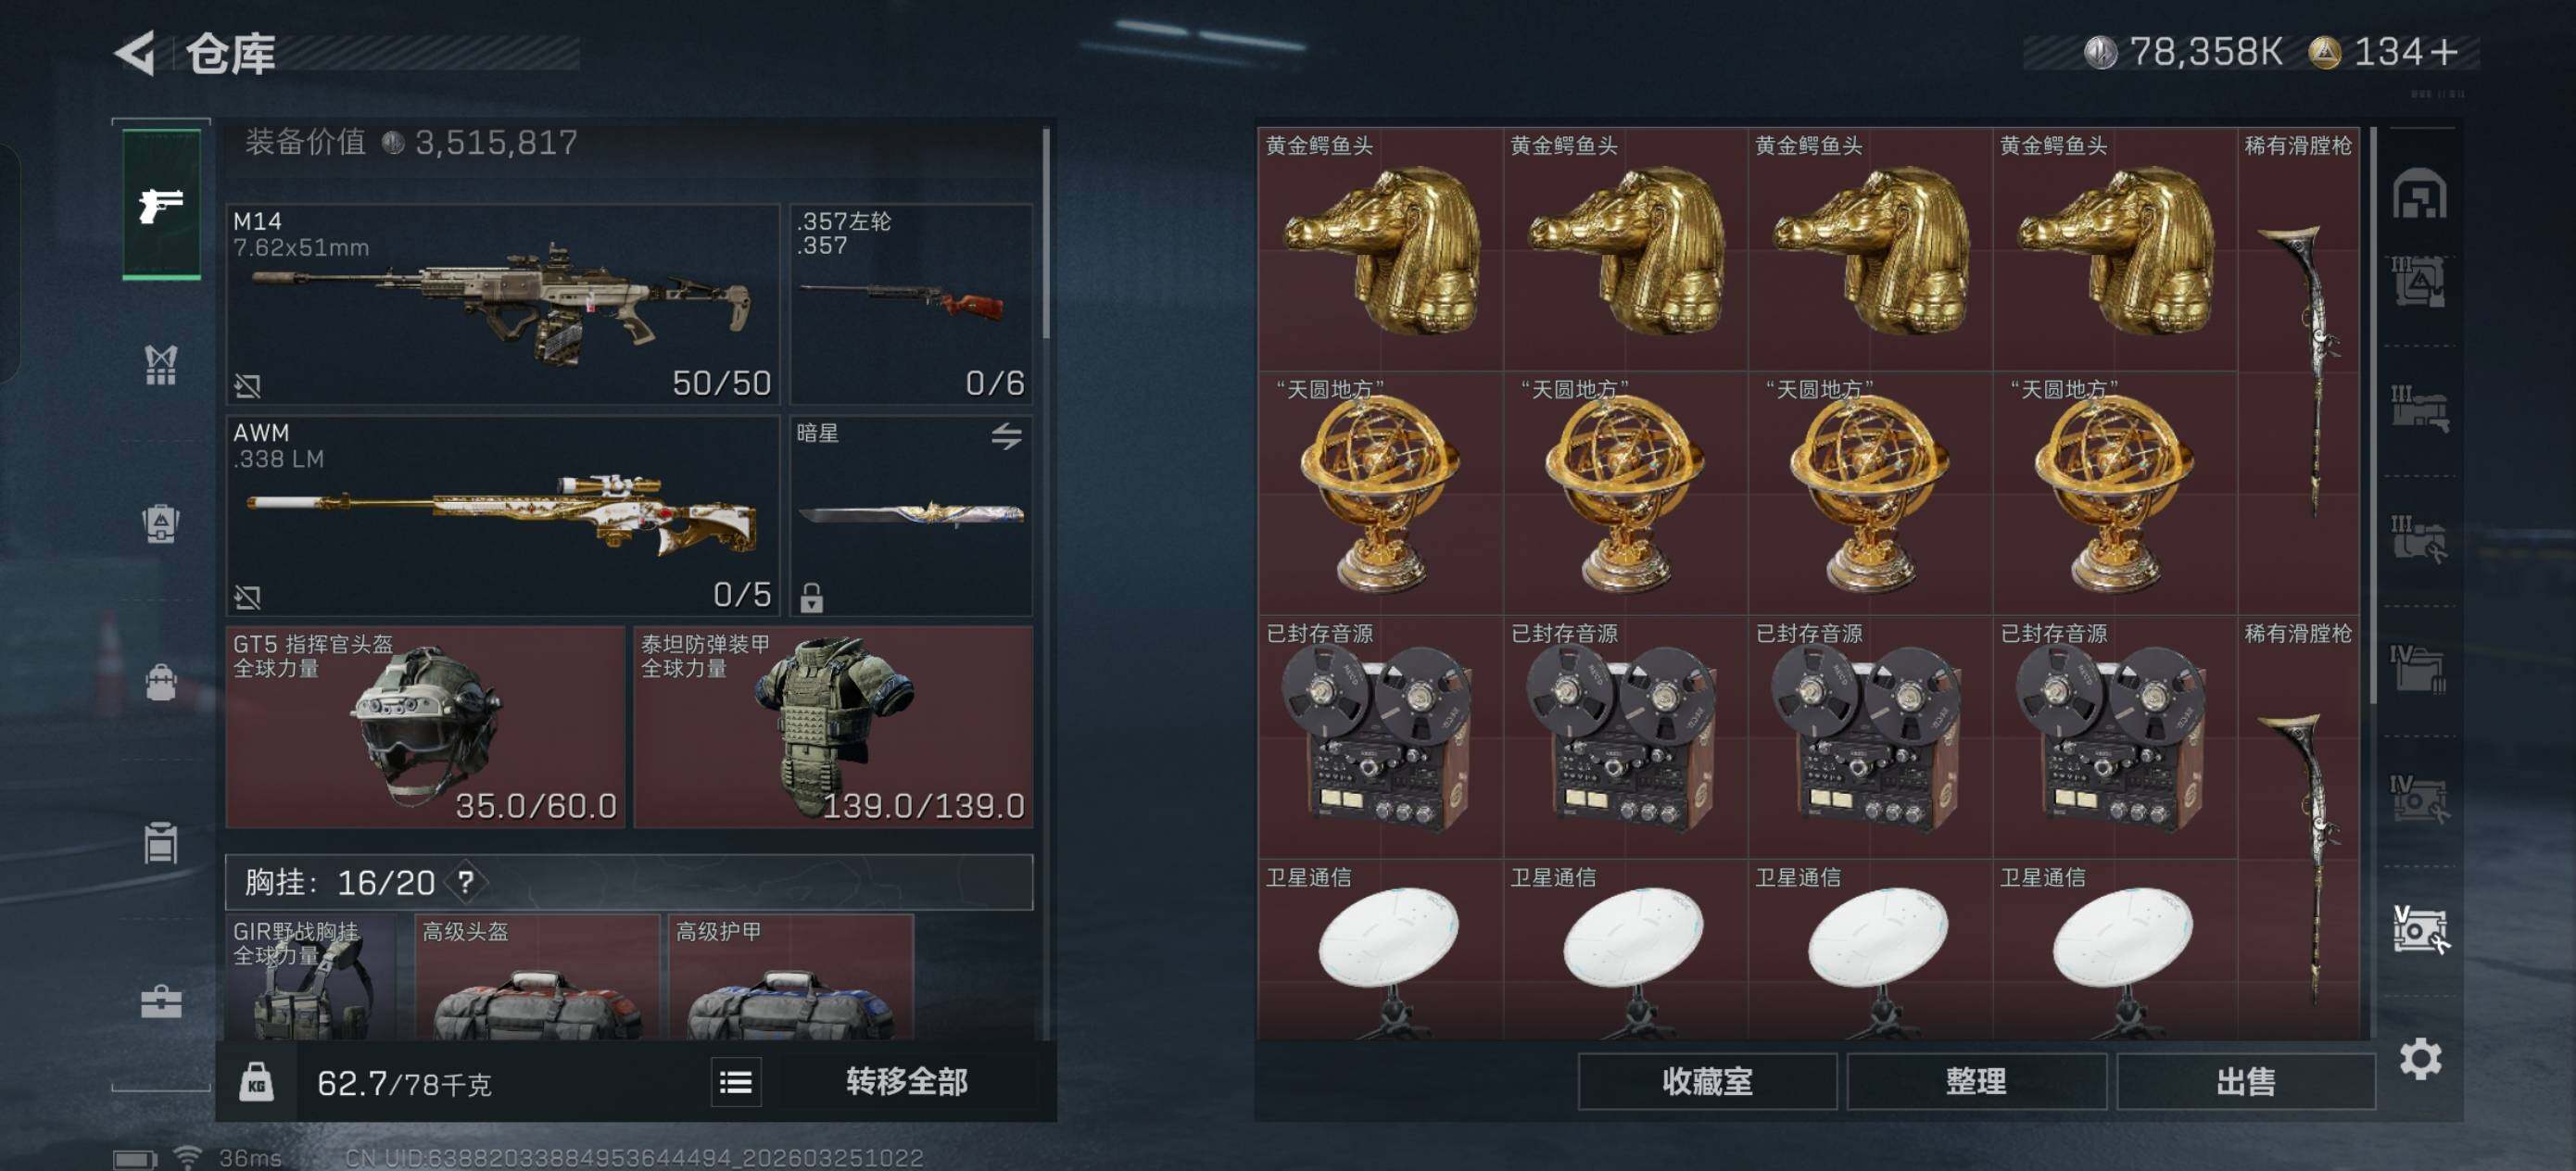Viewport: 2576px width, 1171px height.
Task: Toggle the lock icon on 暗星 slot
Action: tap(811, 598)
